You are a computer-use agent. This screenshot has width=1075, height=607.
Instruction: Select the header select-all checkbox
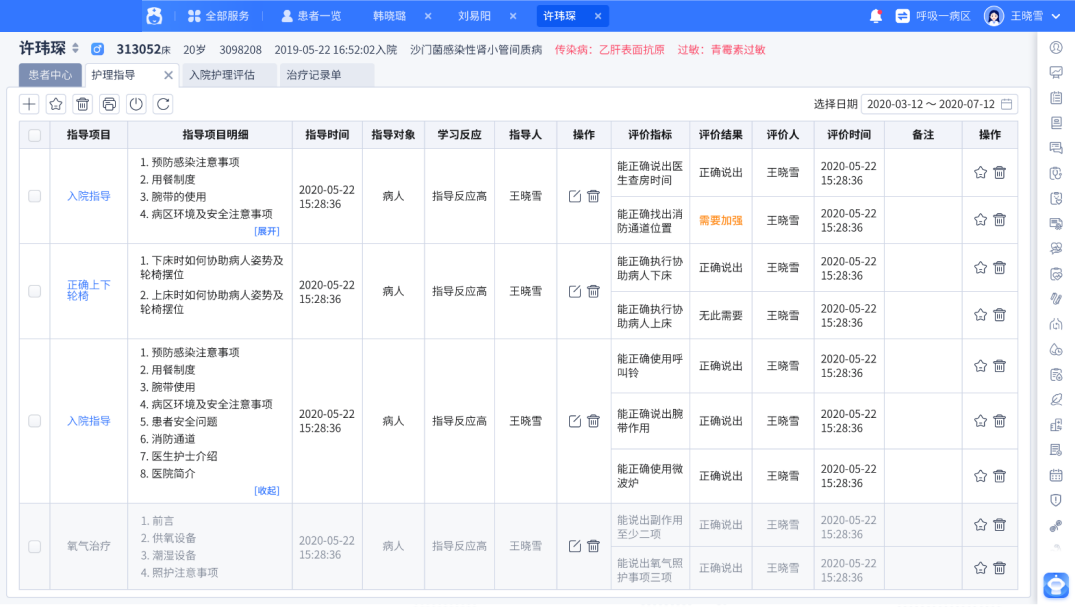click(x=33, y=134)
